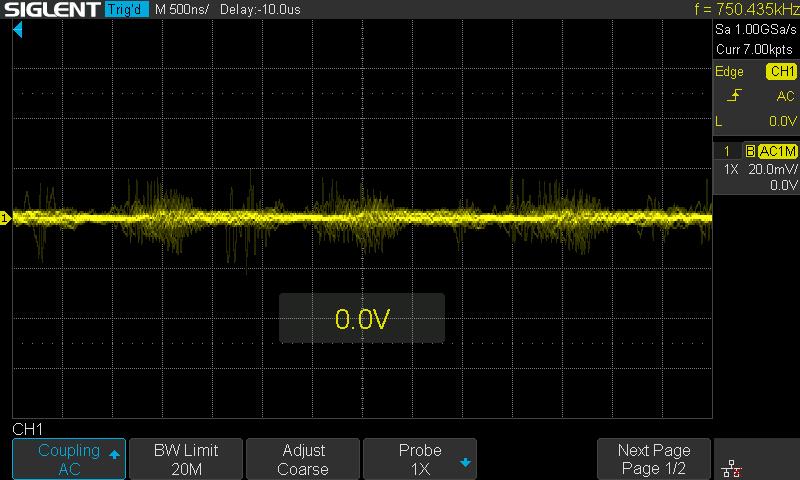Click the rising edge slope icon
The height and width of the screenshot is (480, 800).
pyautogui.click(x=734, y=95)
